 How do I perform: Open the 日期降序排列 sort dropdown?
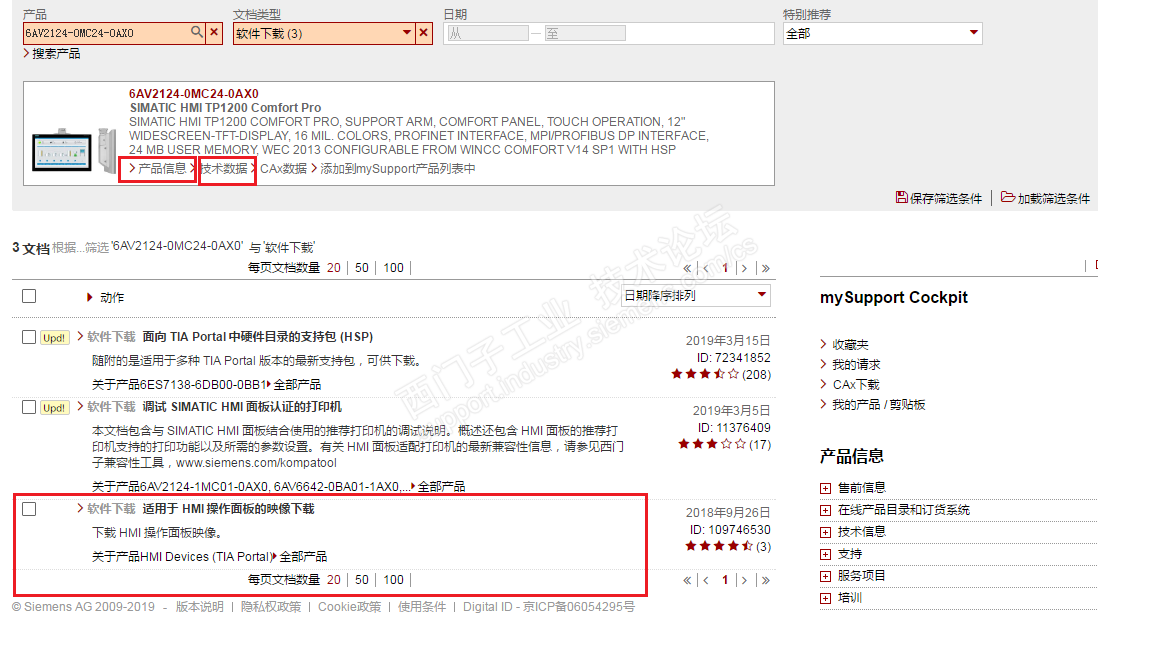click(x=695, y=295)
